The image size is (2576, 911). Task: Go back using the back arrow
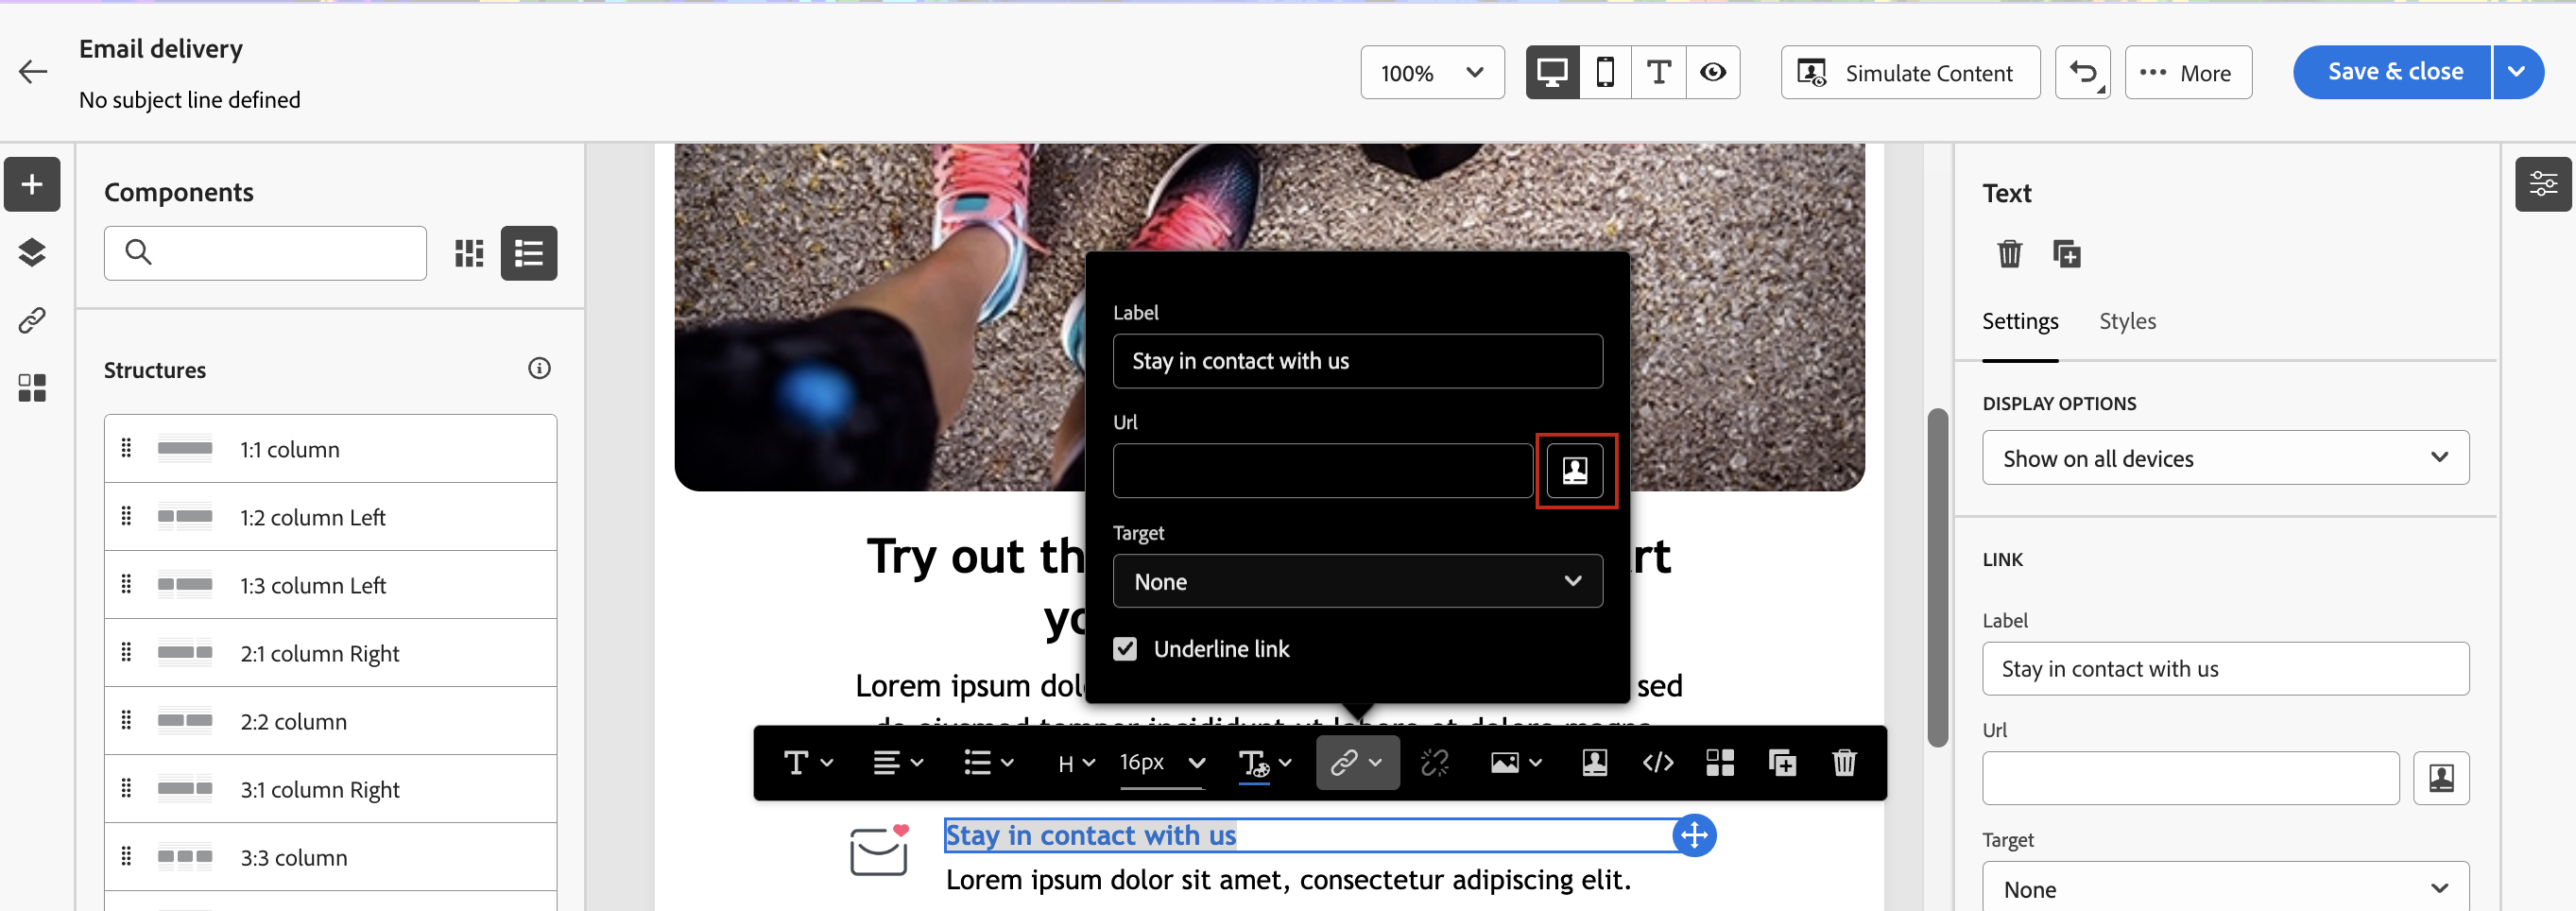33,72
